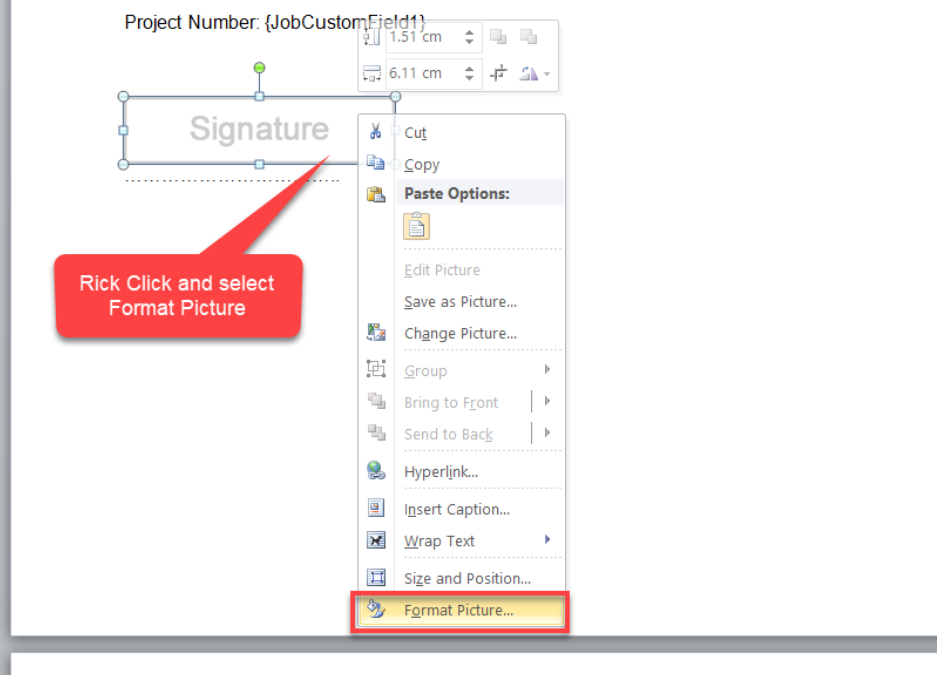Click the Rotate icon in mini toolbar
This screenshot has width=937, height=675.
click(528, 73)
